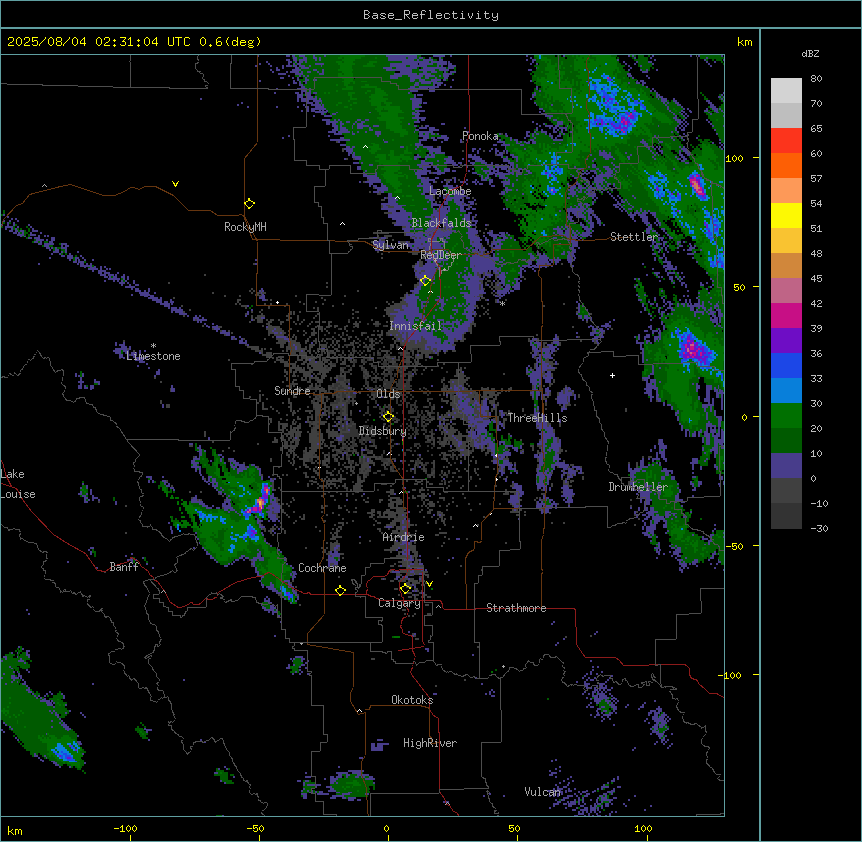862x842 pixels.
Task: Click the yellow V marker northeast of Calgary
Action: 429,584
